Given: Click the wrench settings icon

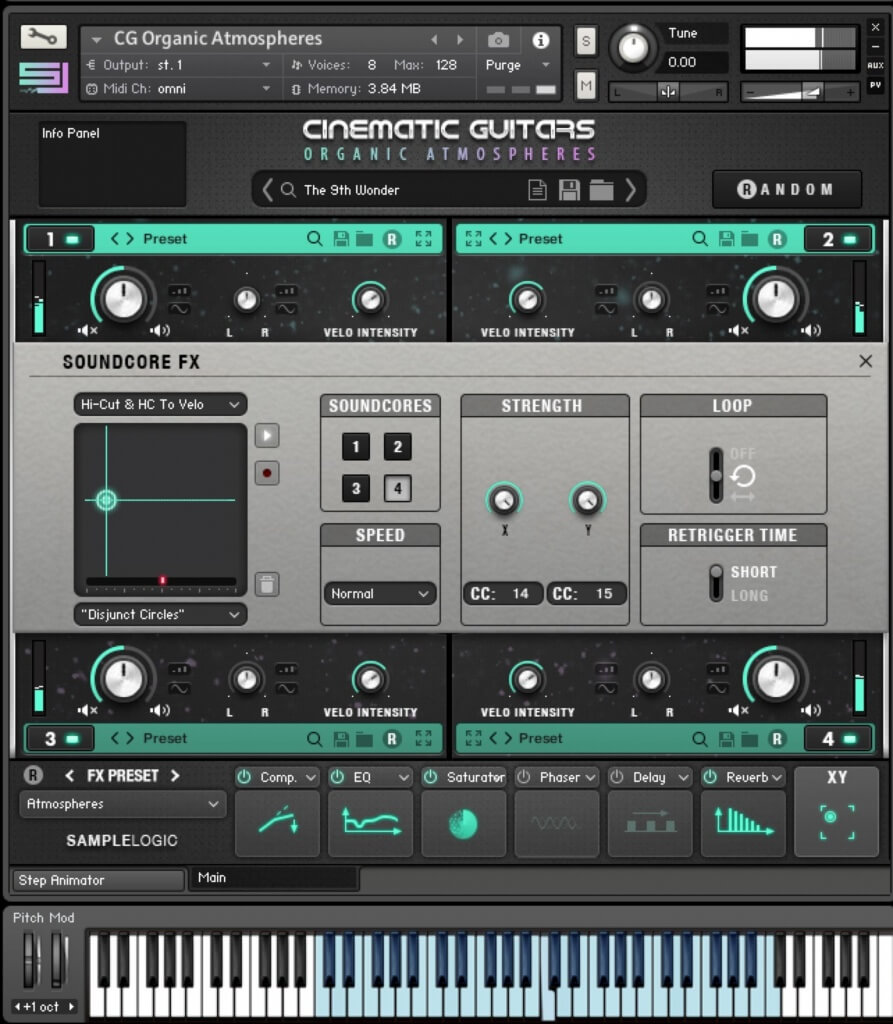Looking at the screenshot, I should point(43,37).
